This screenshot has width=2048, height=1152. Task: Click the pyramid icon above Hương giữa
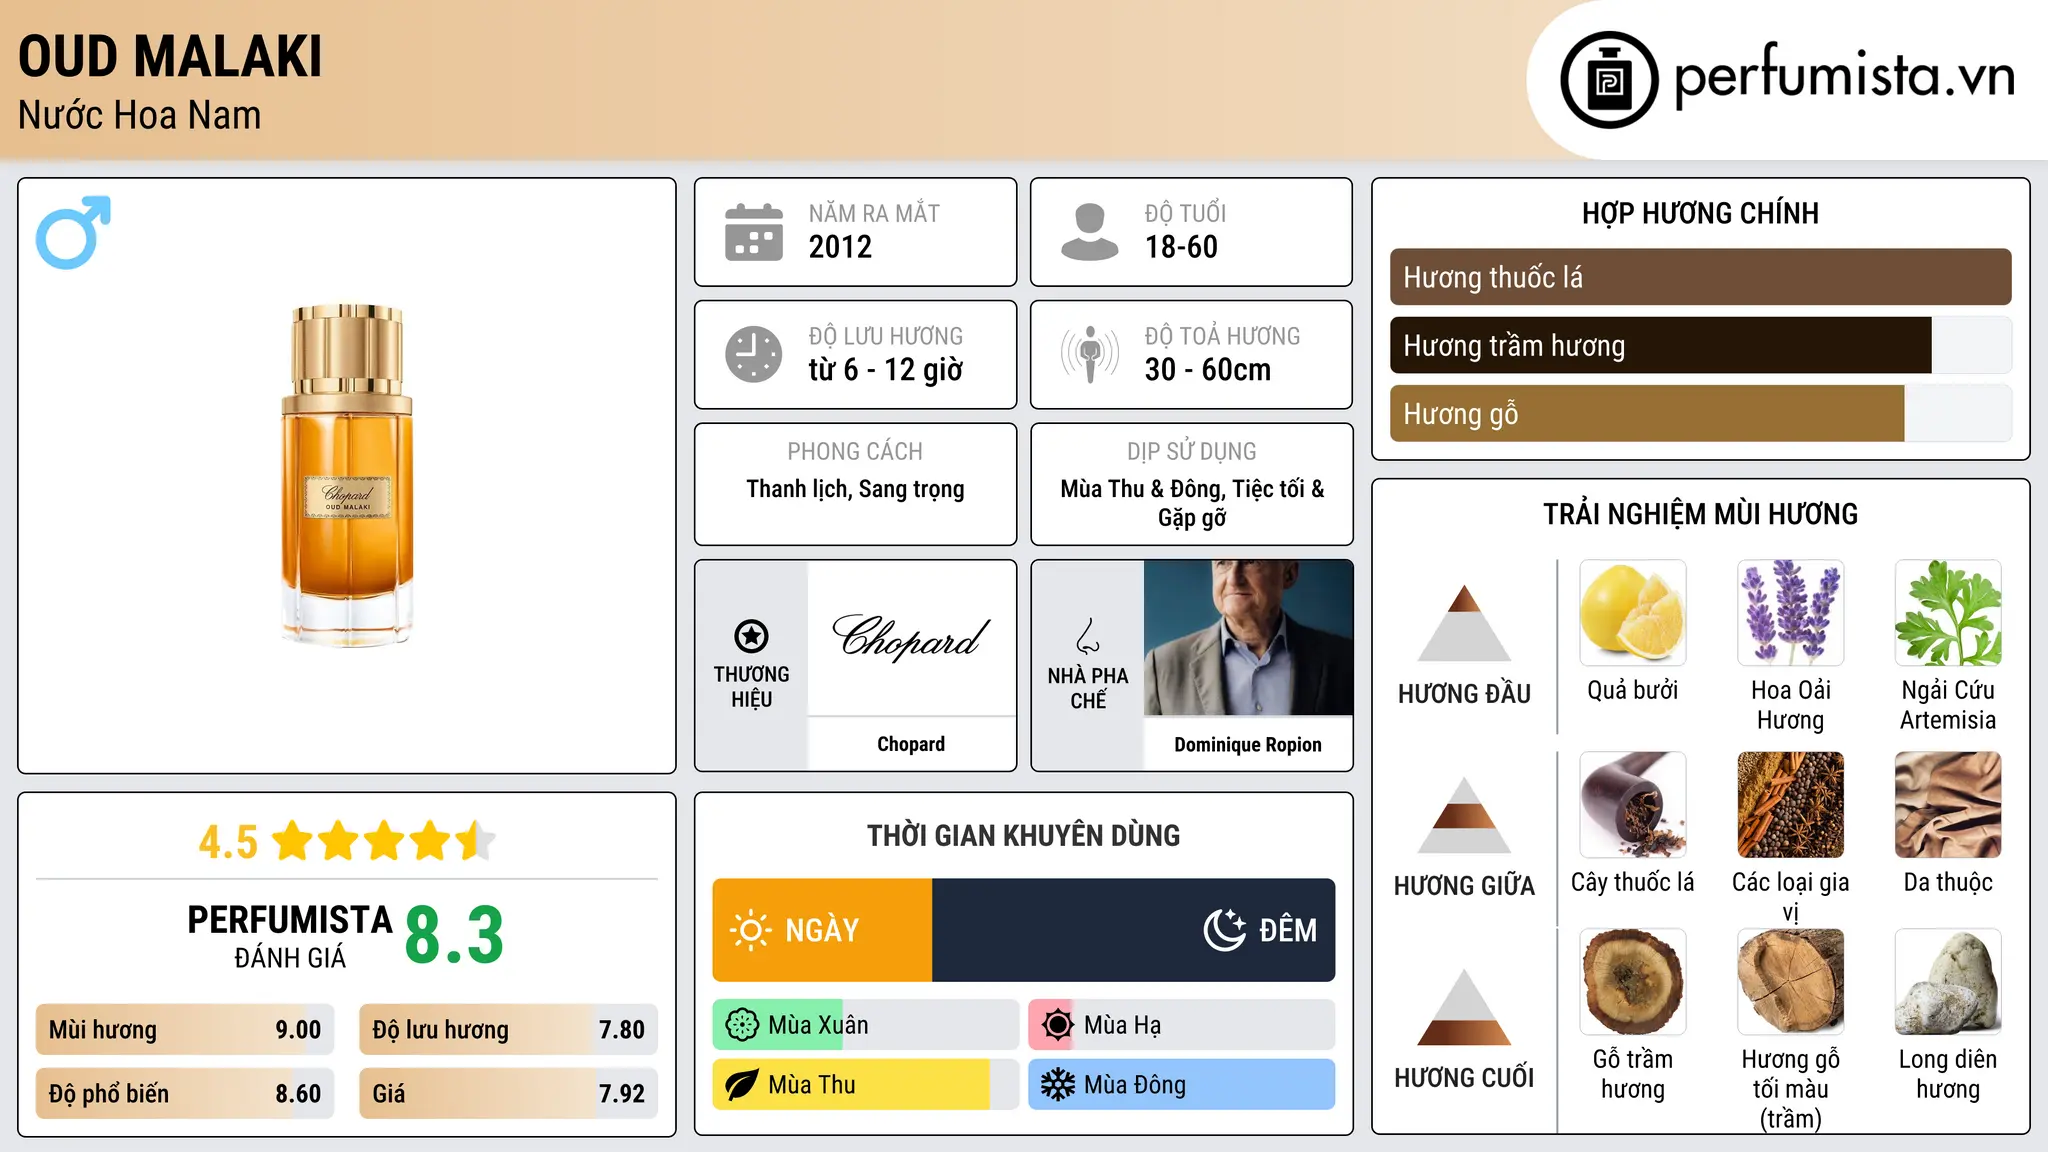(1464, 815)
